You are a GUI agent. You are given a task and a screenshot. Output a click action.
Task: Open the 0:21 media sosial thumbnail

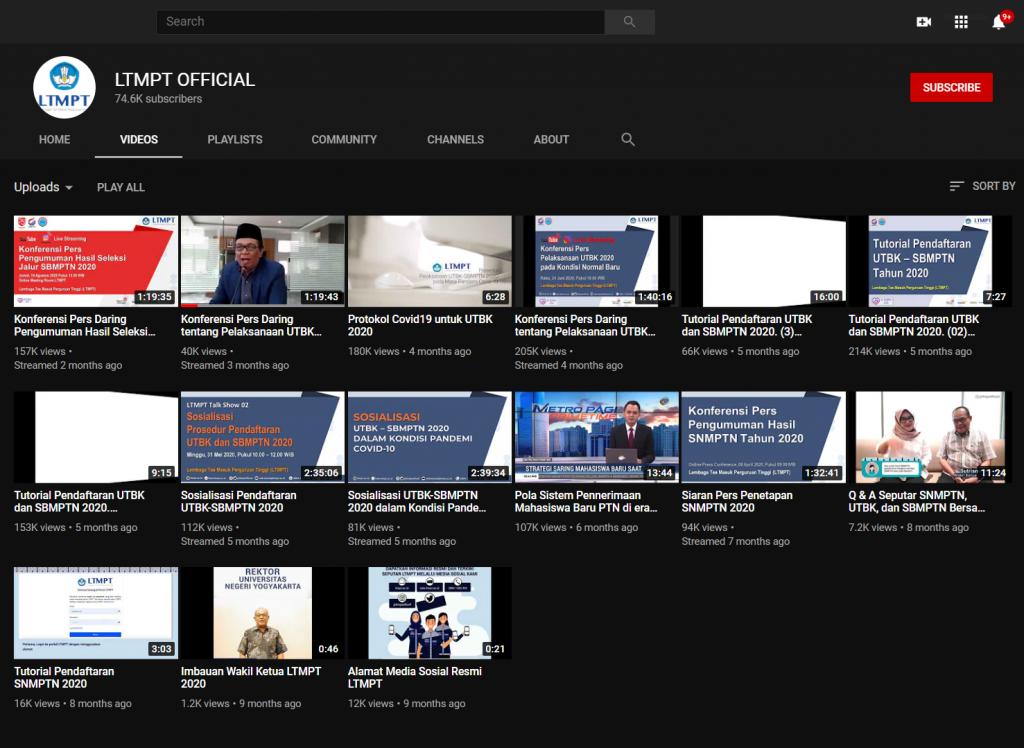click(430, 613)
